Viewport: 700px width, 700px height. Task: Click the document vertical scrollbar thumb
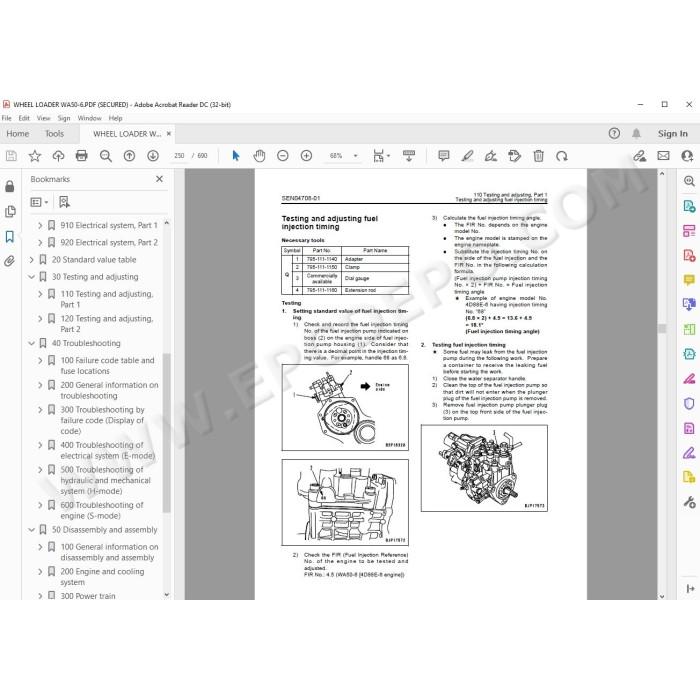click(x=662, y=329)
